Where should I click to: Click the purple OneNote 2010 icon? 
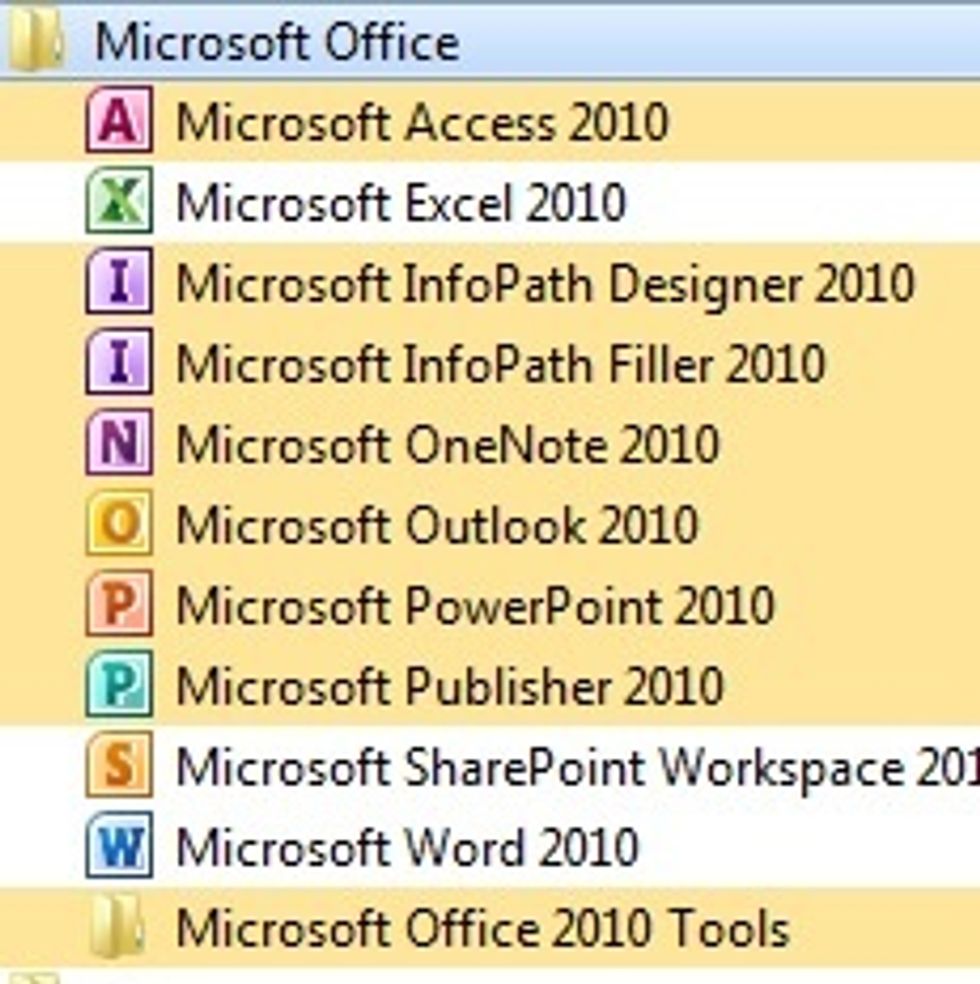point(119,444)
